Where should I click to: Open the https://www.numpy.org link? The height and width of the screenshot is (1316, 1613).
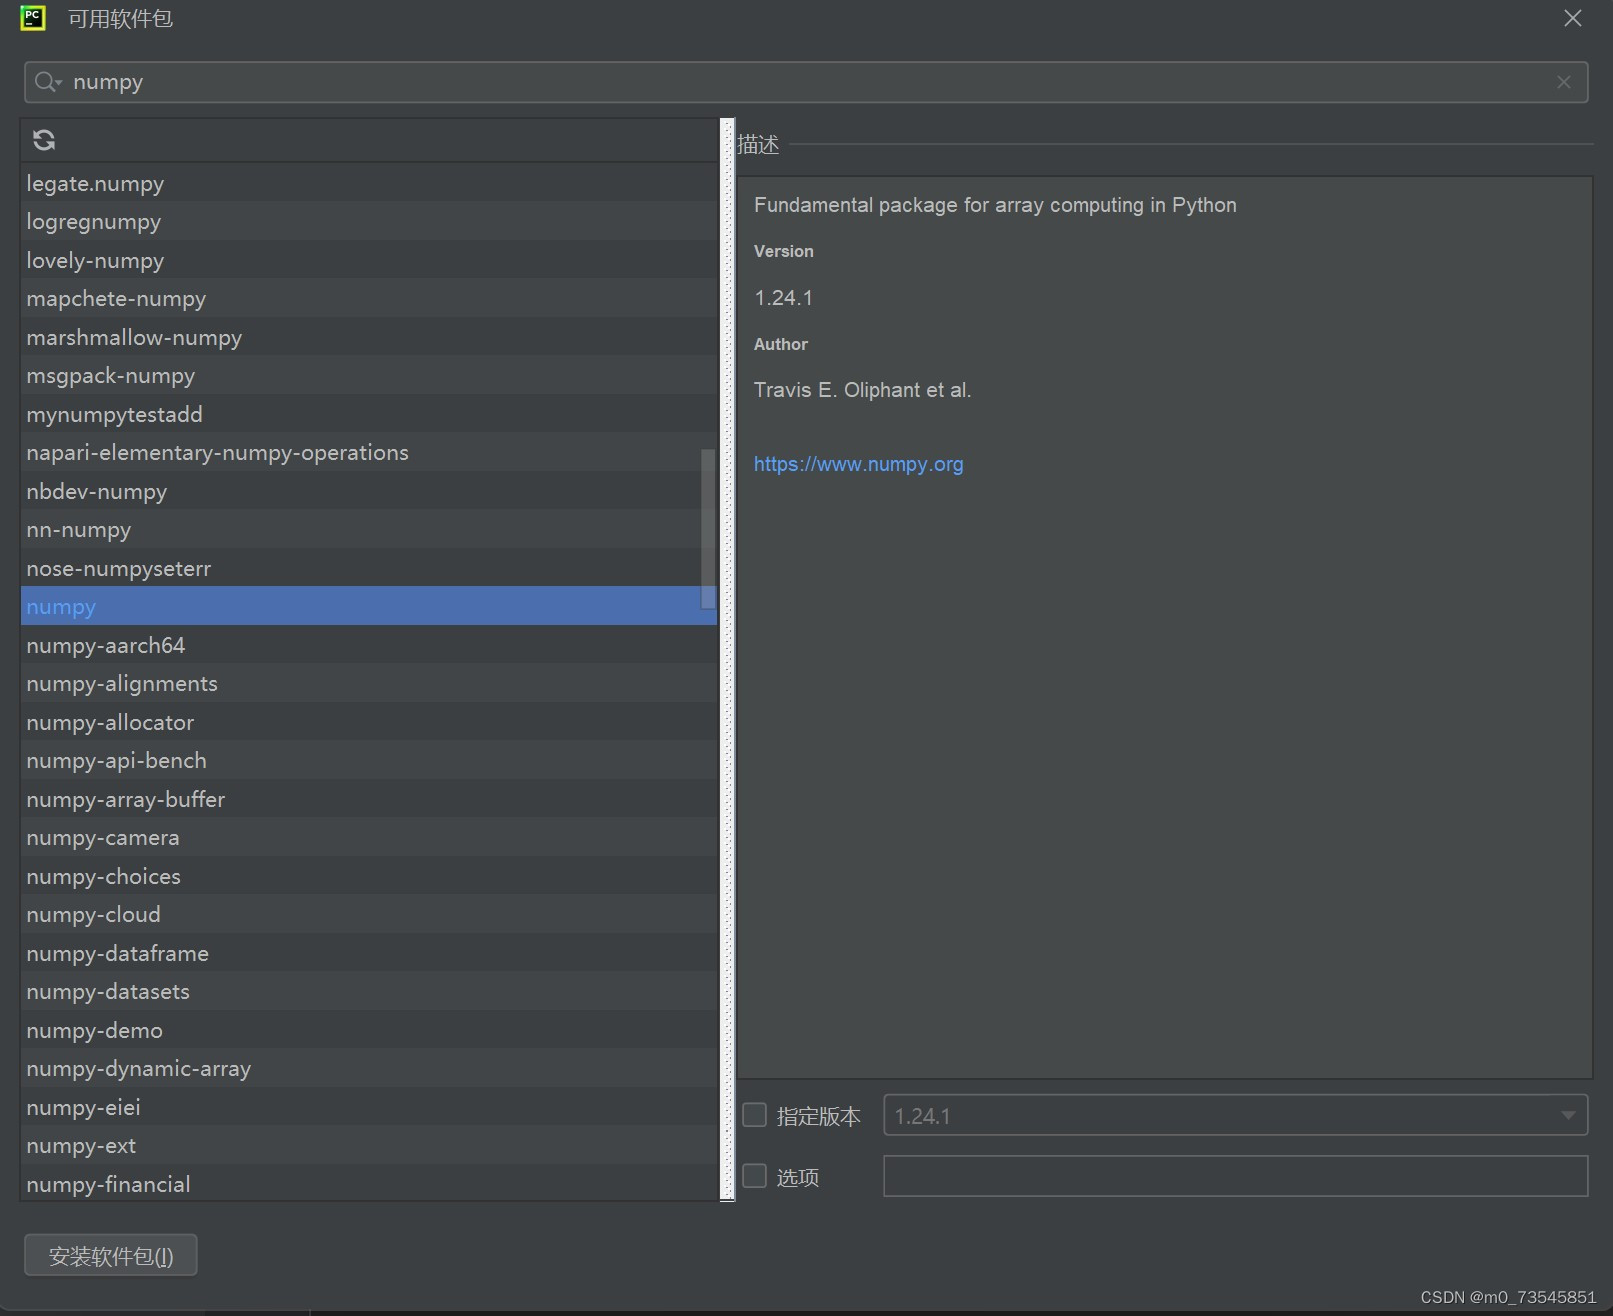pyautogui.click(x=859, y=464)
